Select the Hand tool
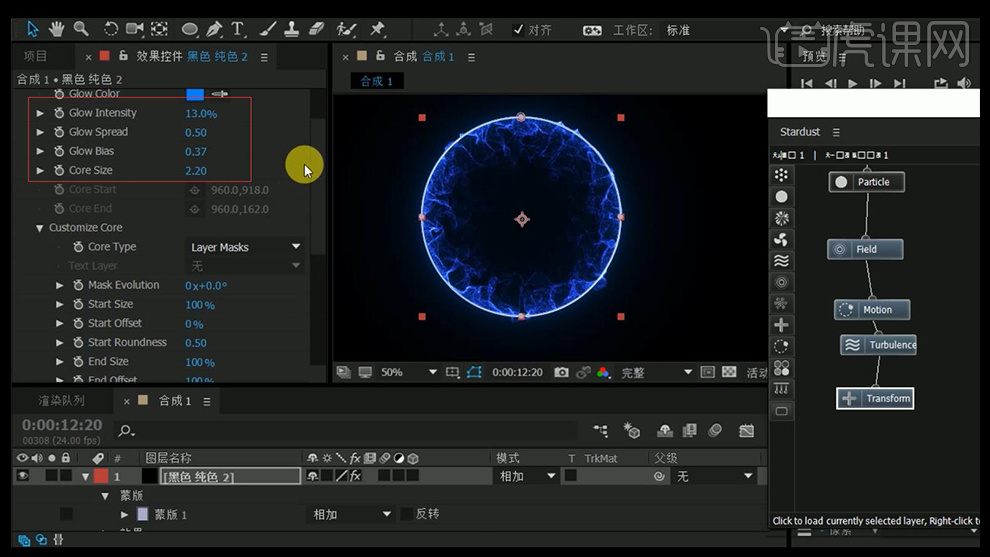Viewport: 990px width, 557px height. point(57,29)
